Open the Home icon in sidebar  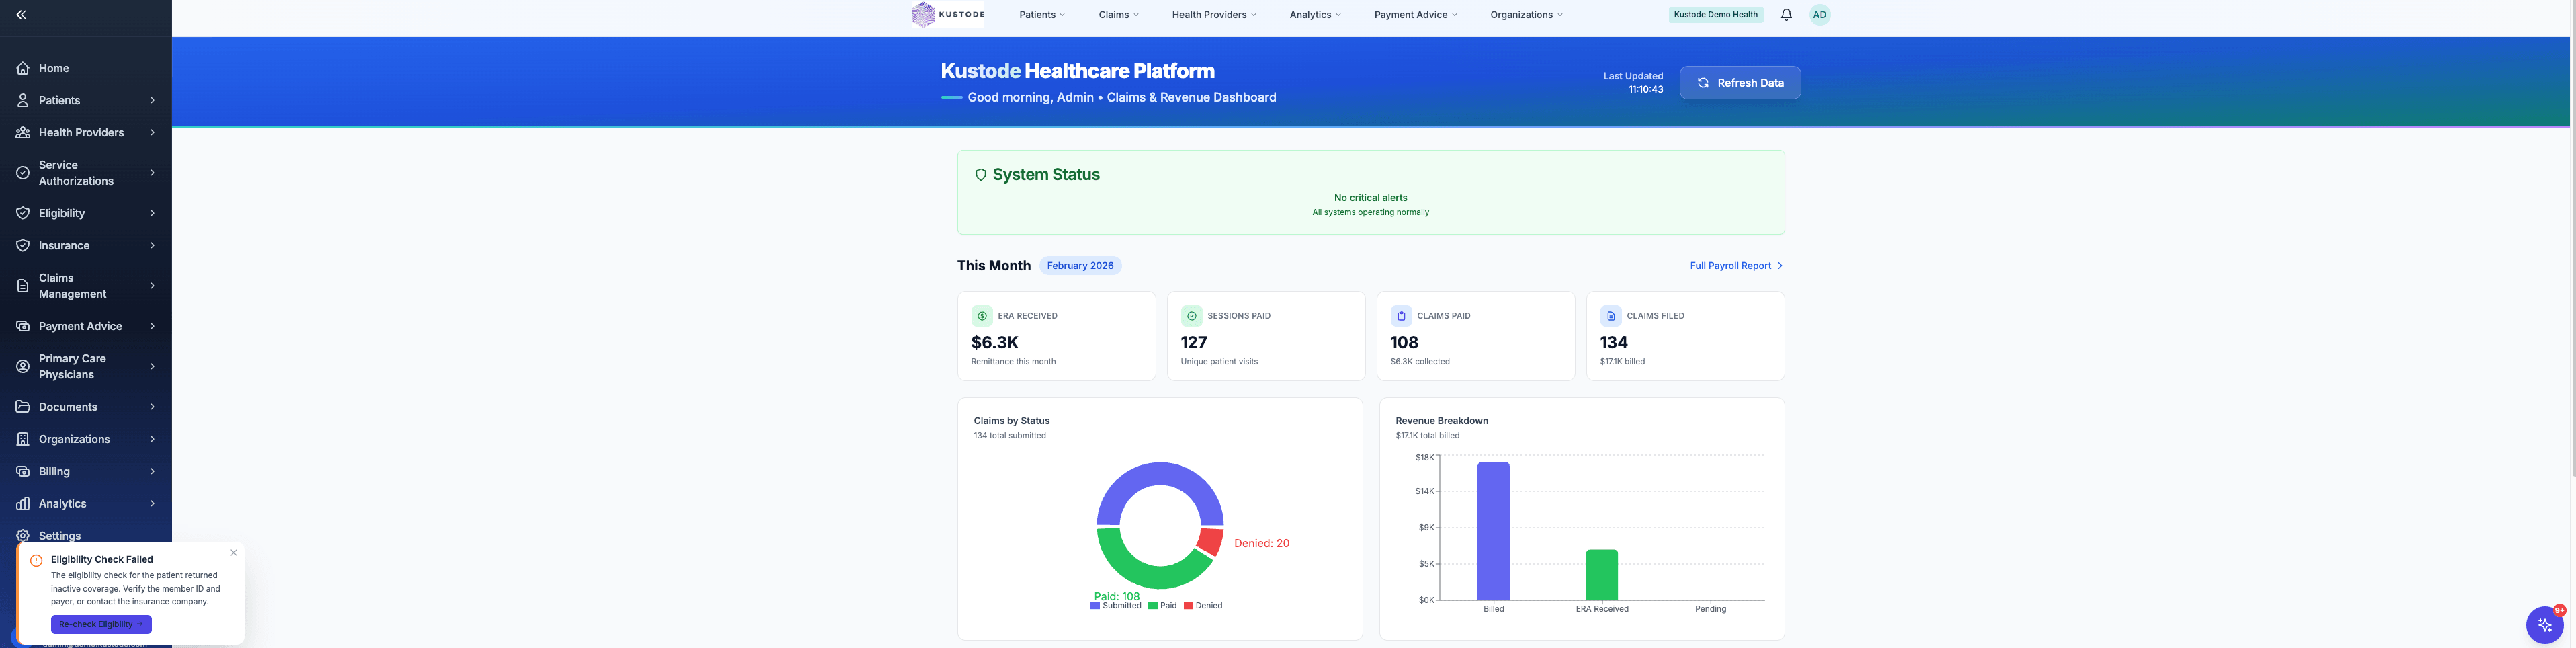pyautogui.click(x=23, y=67)
